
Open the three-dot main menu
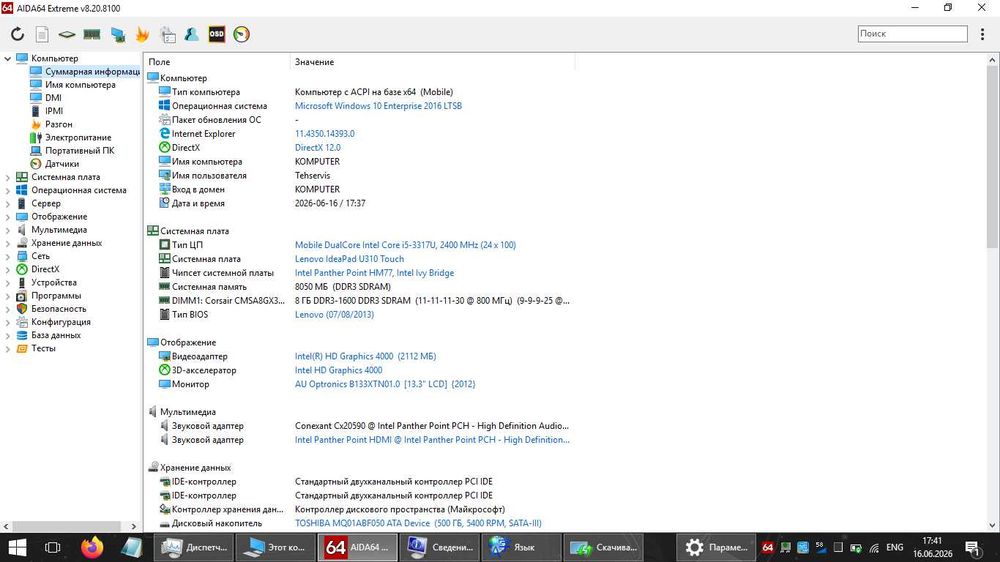coord(982,34)
